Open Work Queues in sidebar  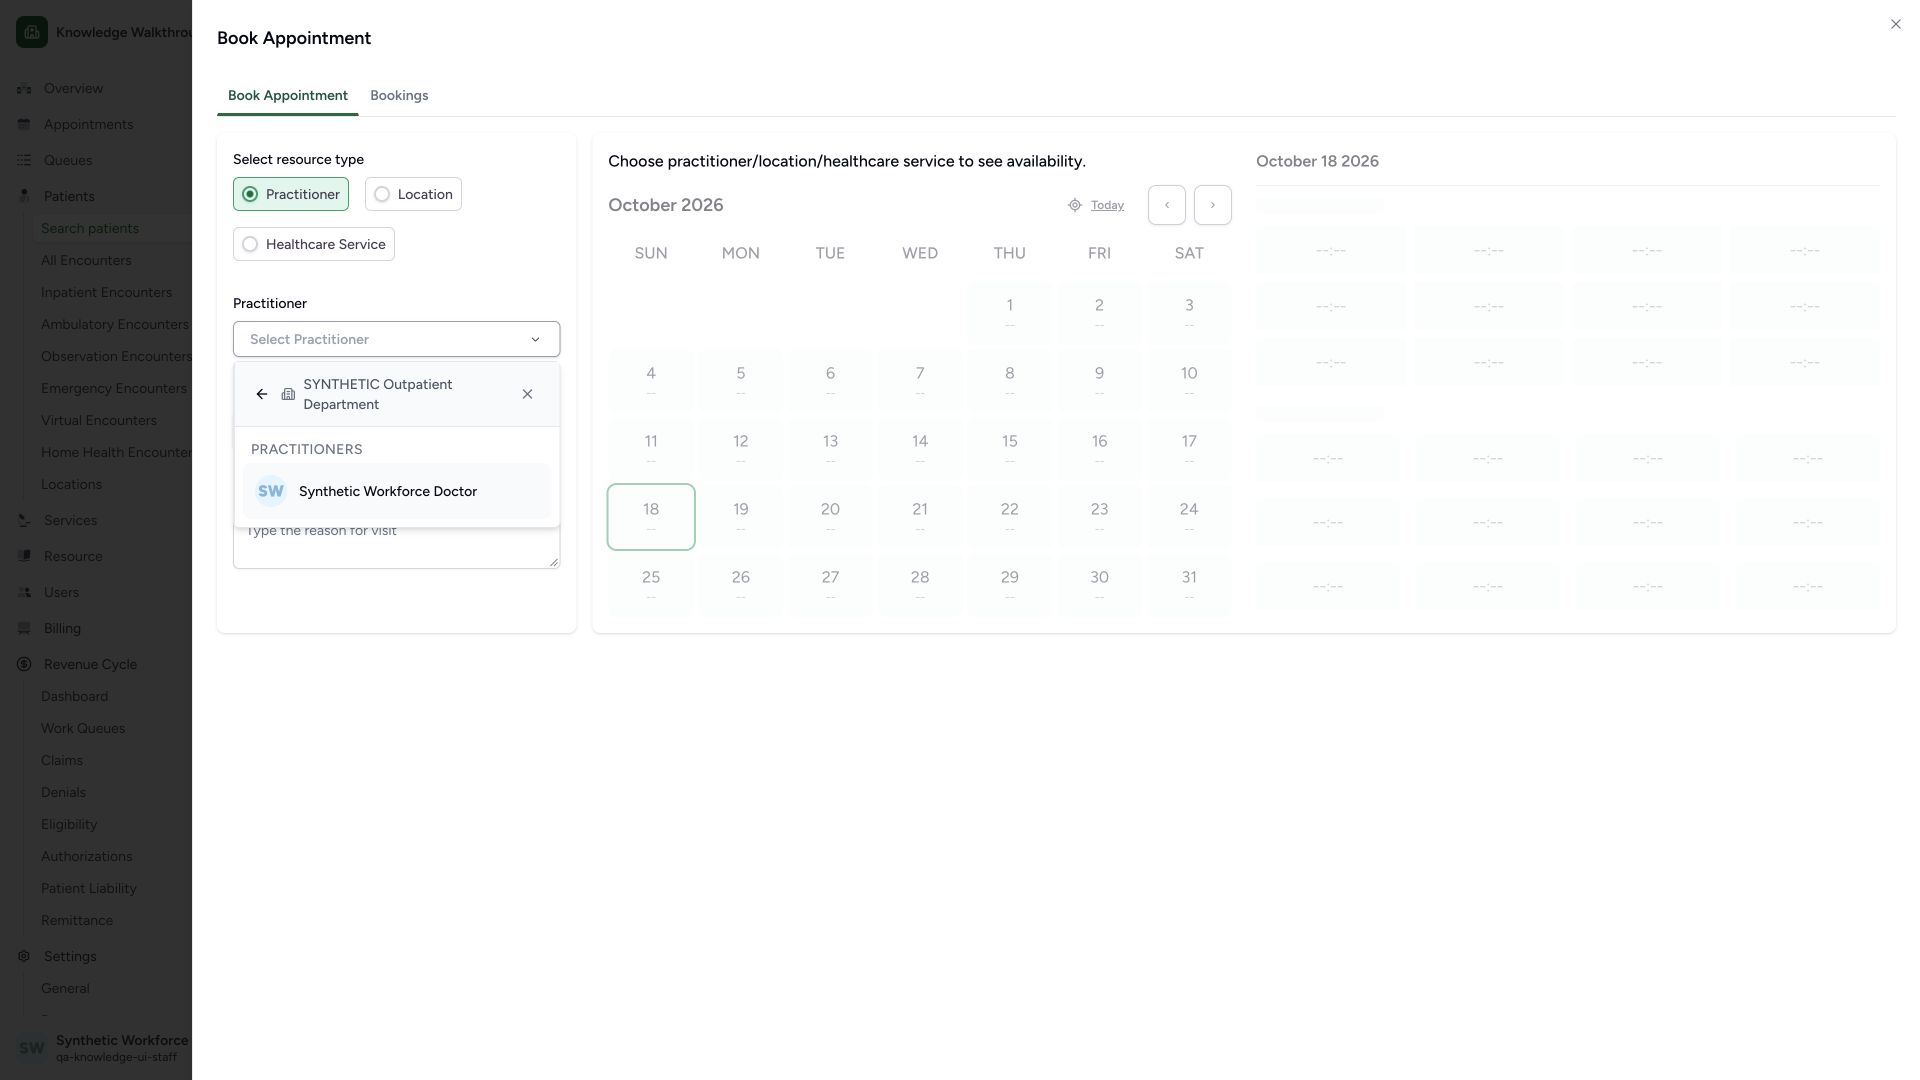83,728
